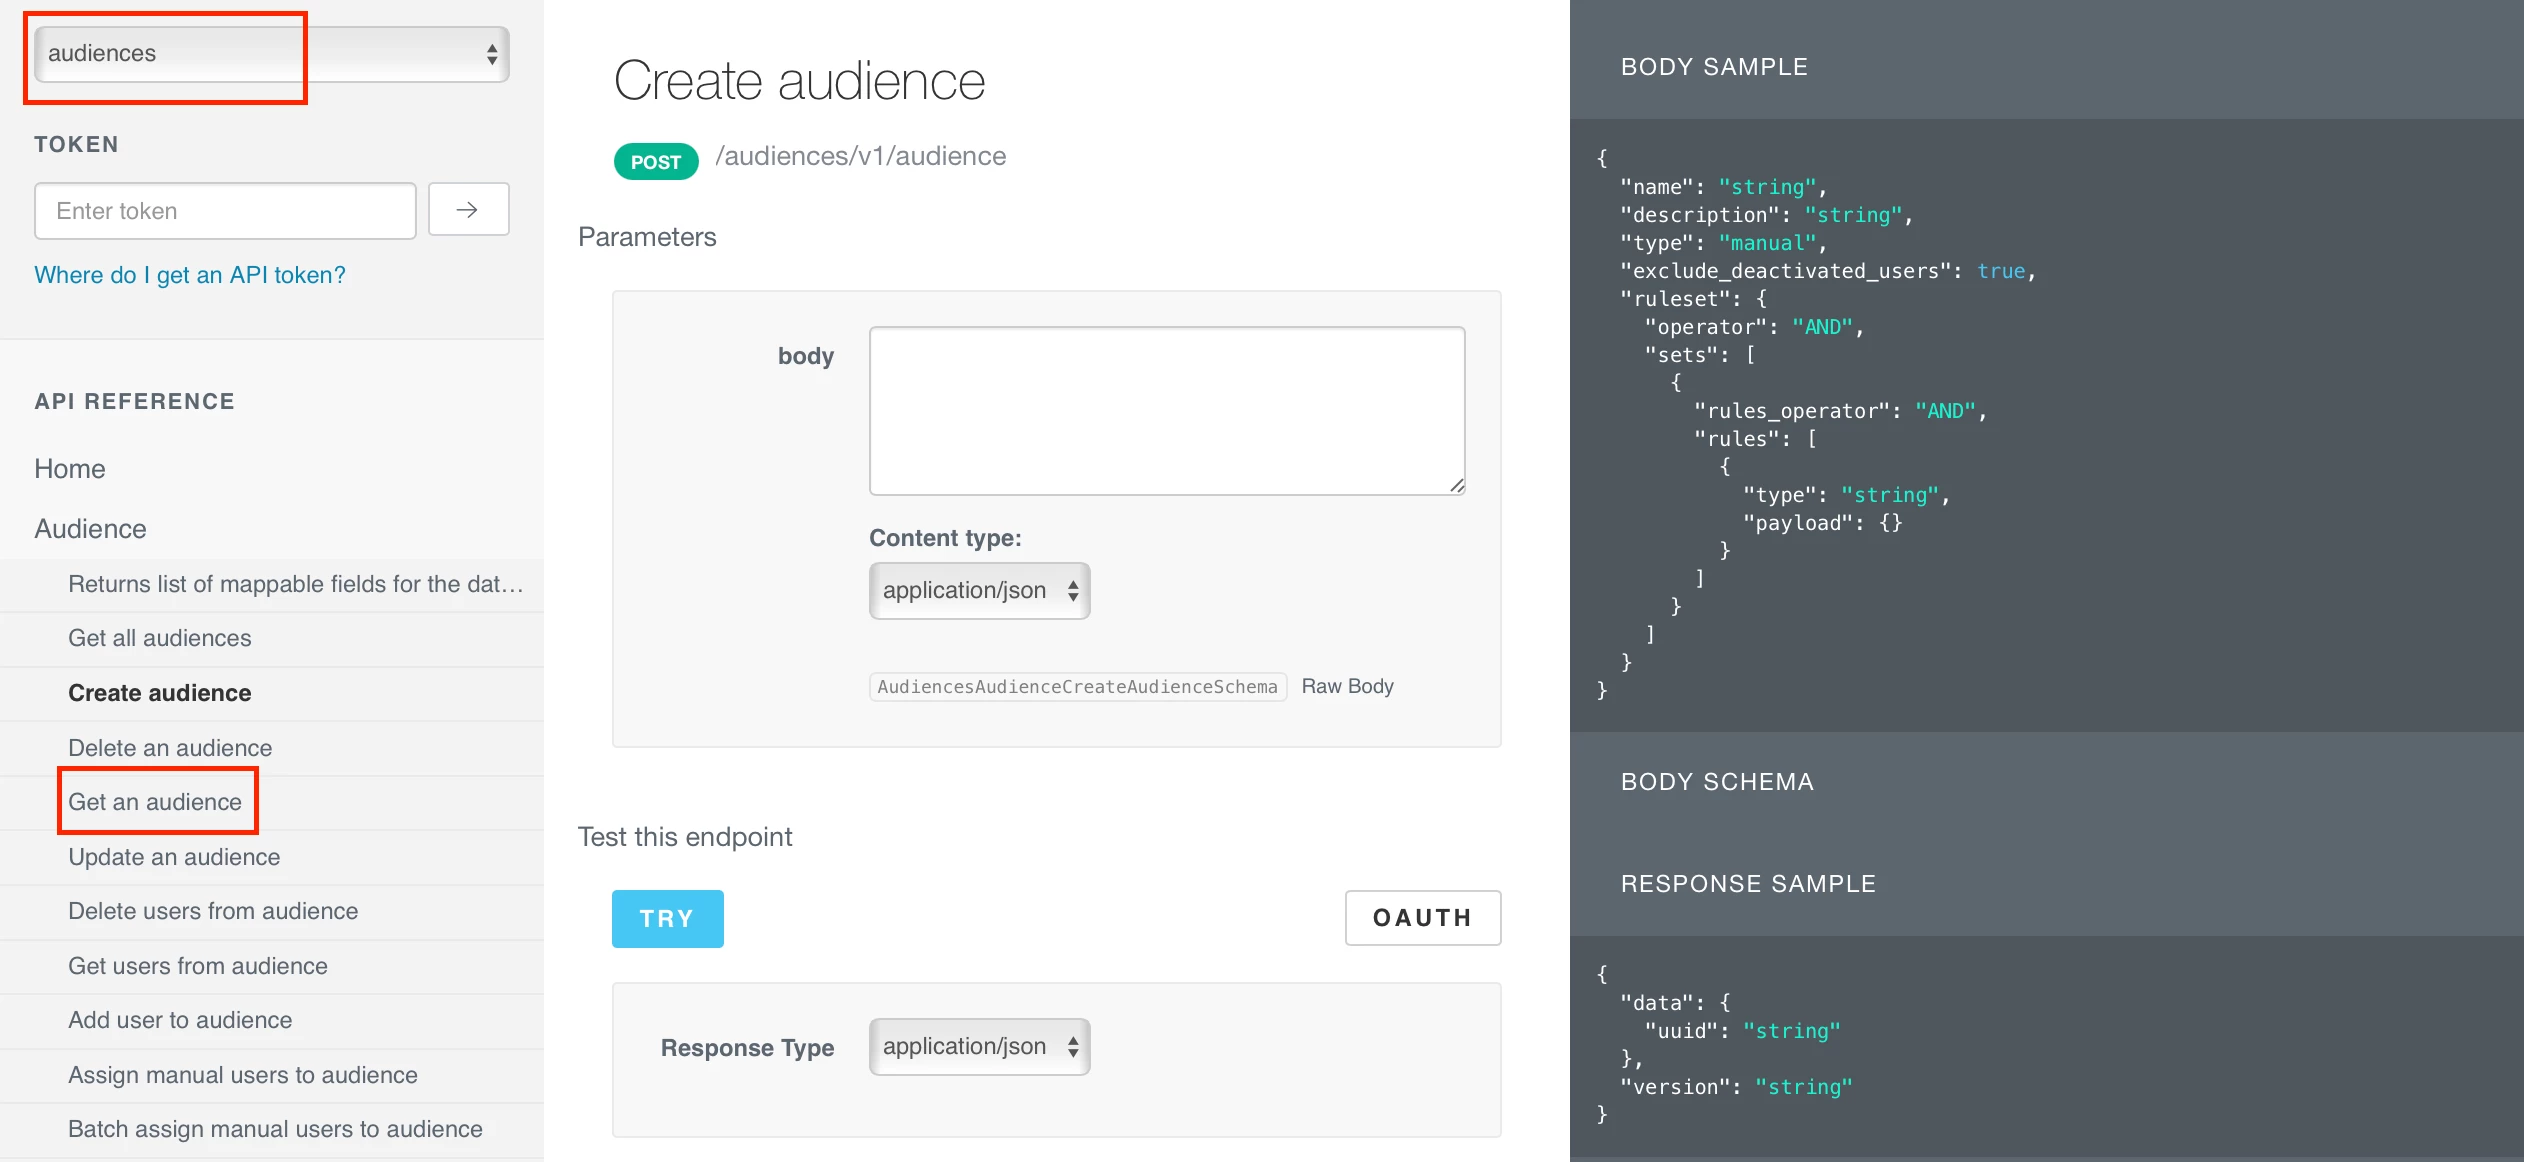Image resolution: width=2524 pixels, height=1162 pixels.
Task: Select the AudiencesAudienceCreateAudienceSchema tab
Action: (1077, 687)
